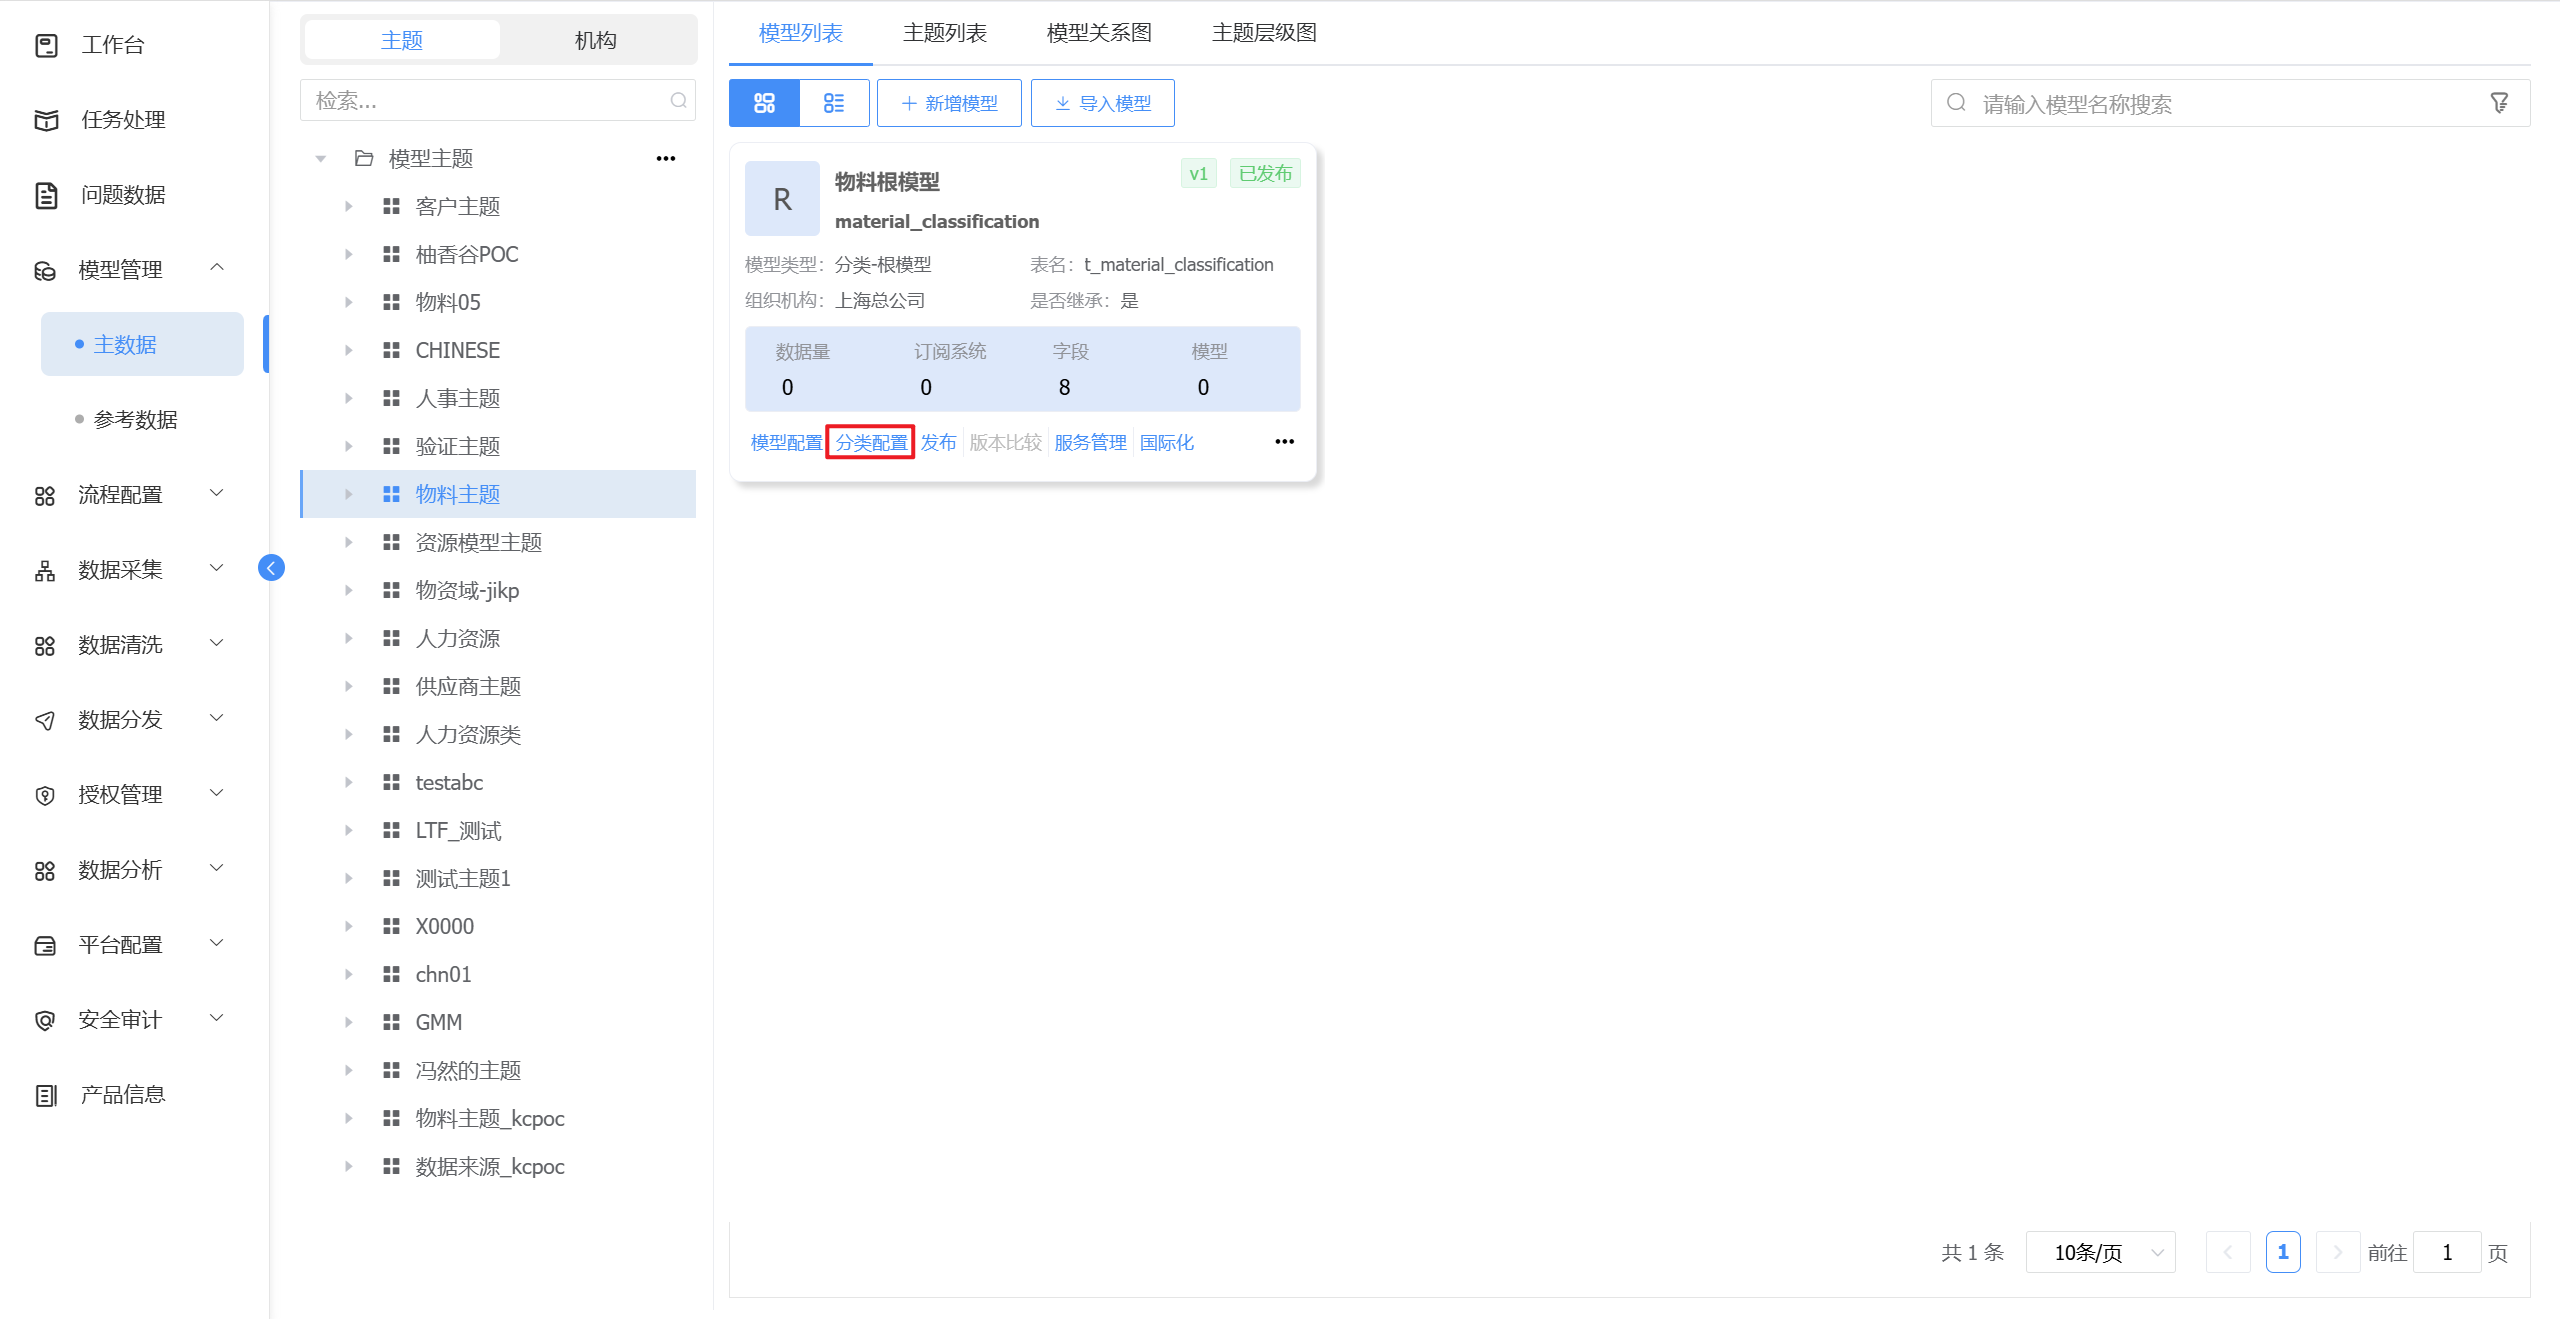Select 参考数据 in the sidebar
This screenshot has width=2560, height=1319.
[x=135, y=419]
